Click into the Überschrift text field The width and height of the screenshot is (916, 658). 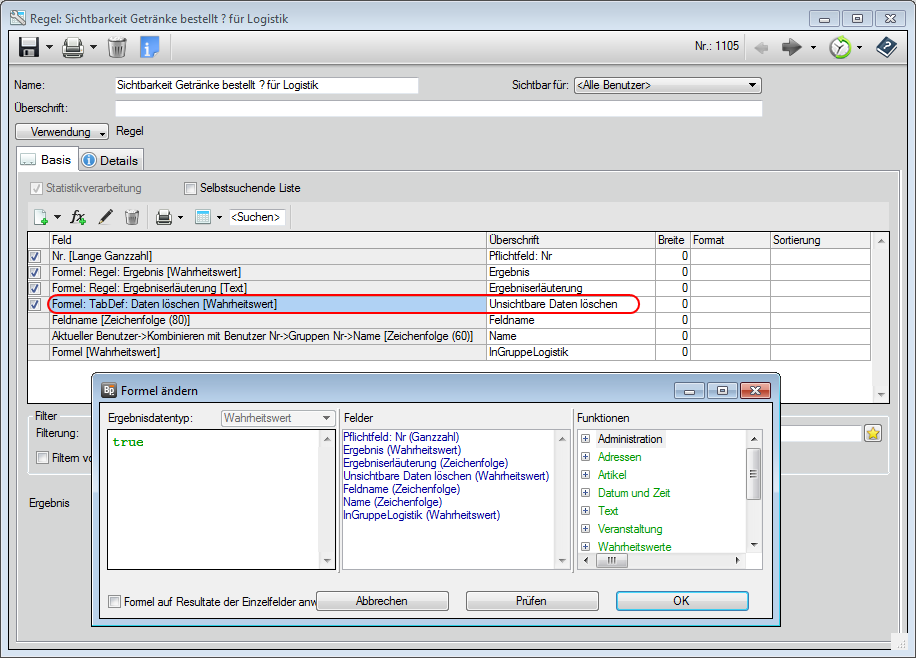[438, 108]
